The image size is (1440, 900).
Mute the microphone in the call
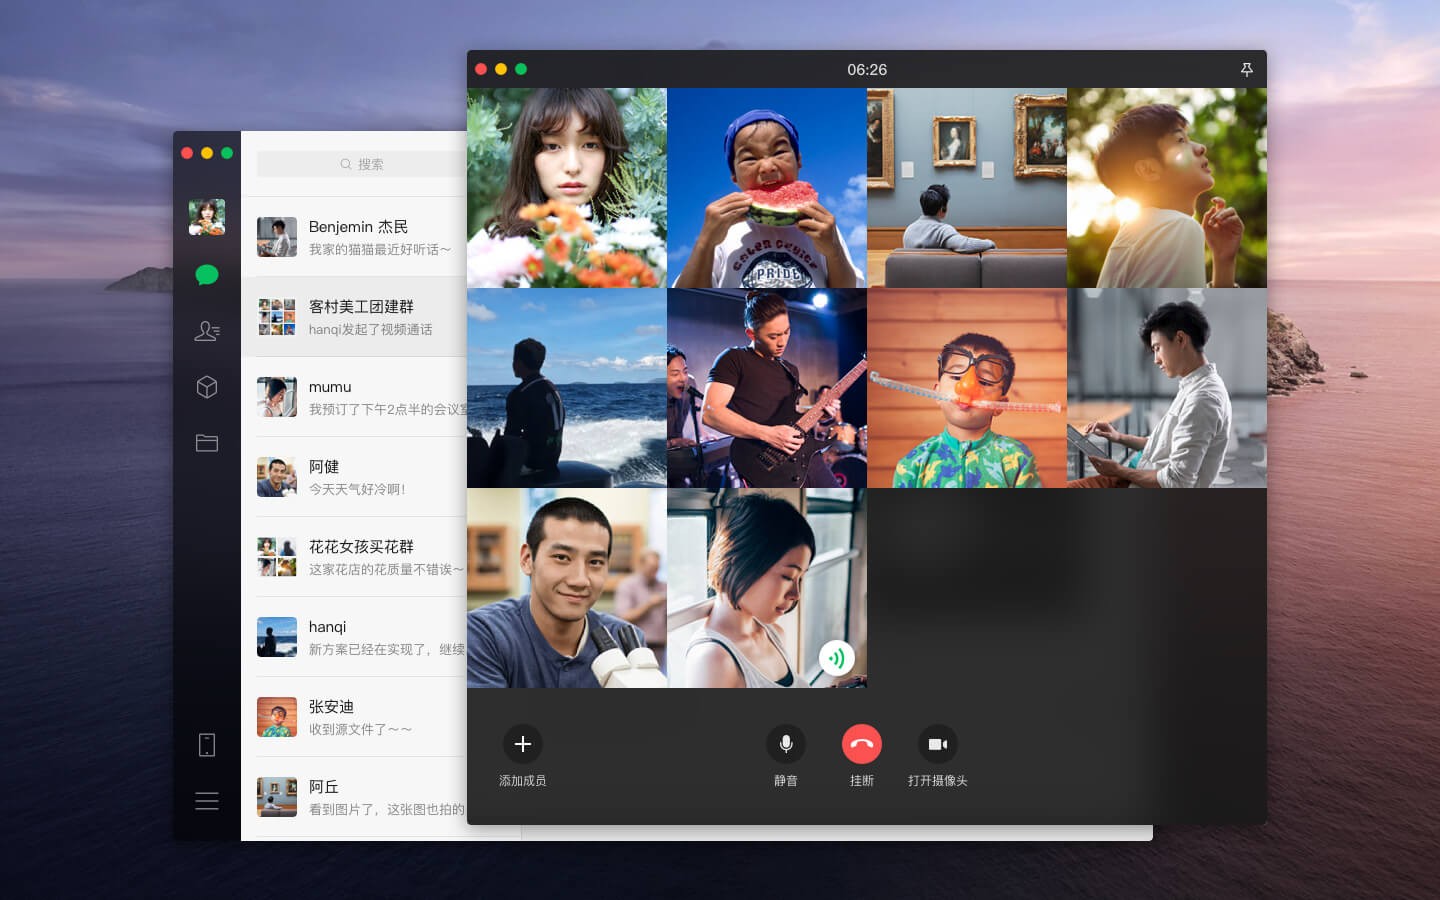[786, 744]
